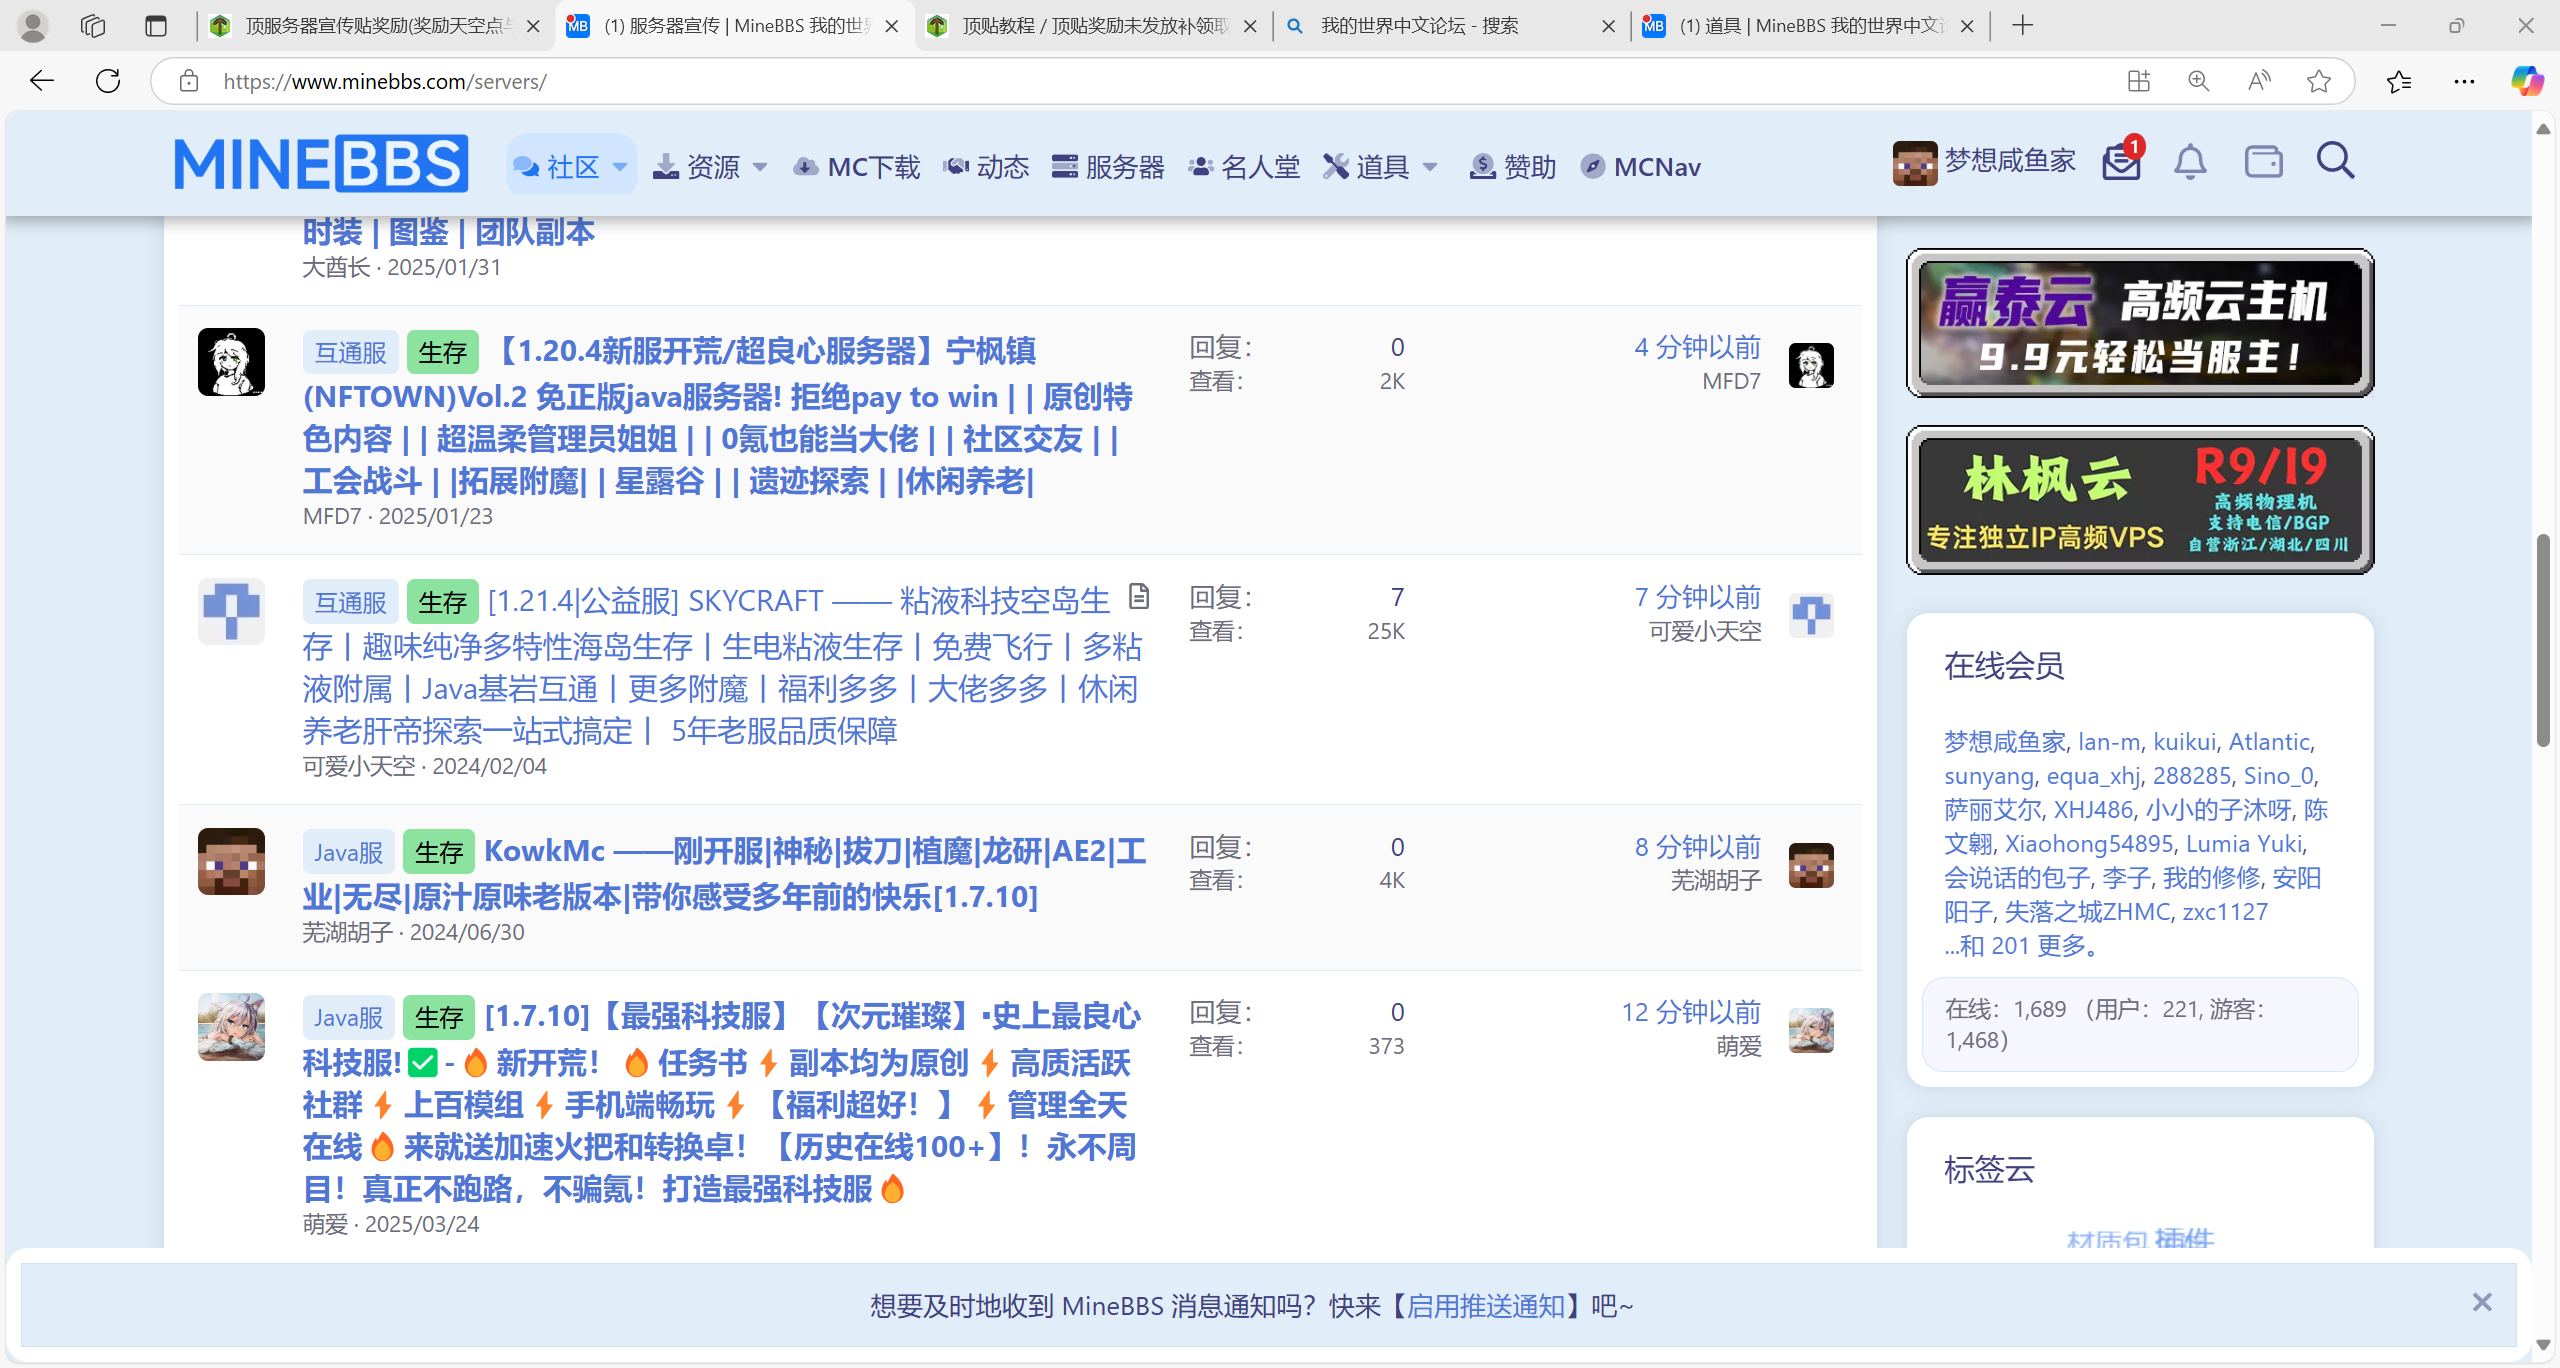Open the site search magnifier icon
Image resolution: width=2560 pixels, height=1368 pixels.
pyautogui.click(x=2335, y=161)
